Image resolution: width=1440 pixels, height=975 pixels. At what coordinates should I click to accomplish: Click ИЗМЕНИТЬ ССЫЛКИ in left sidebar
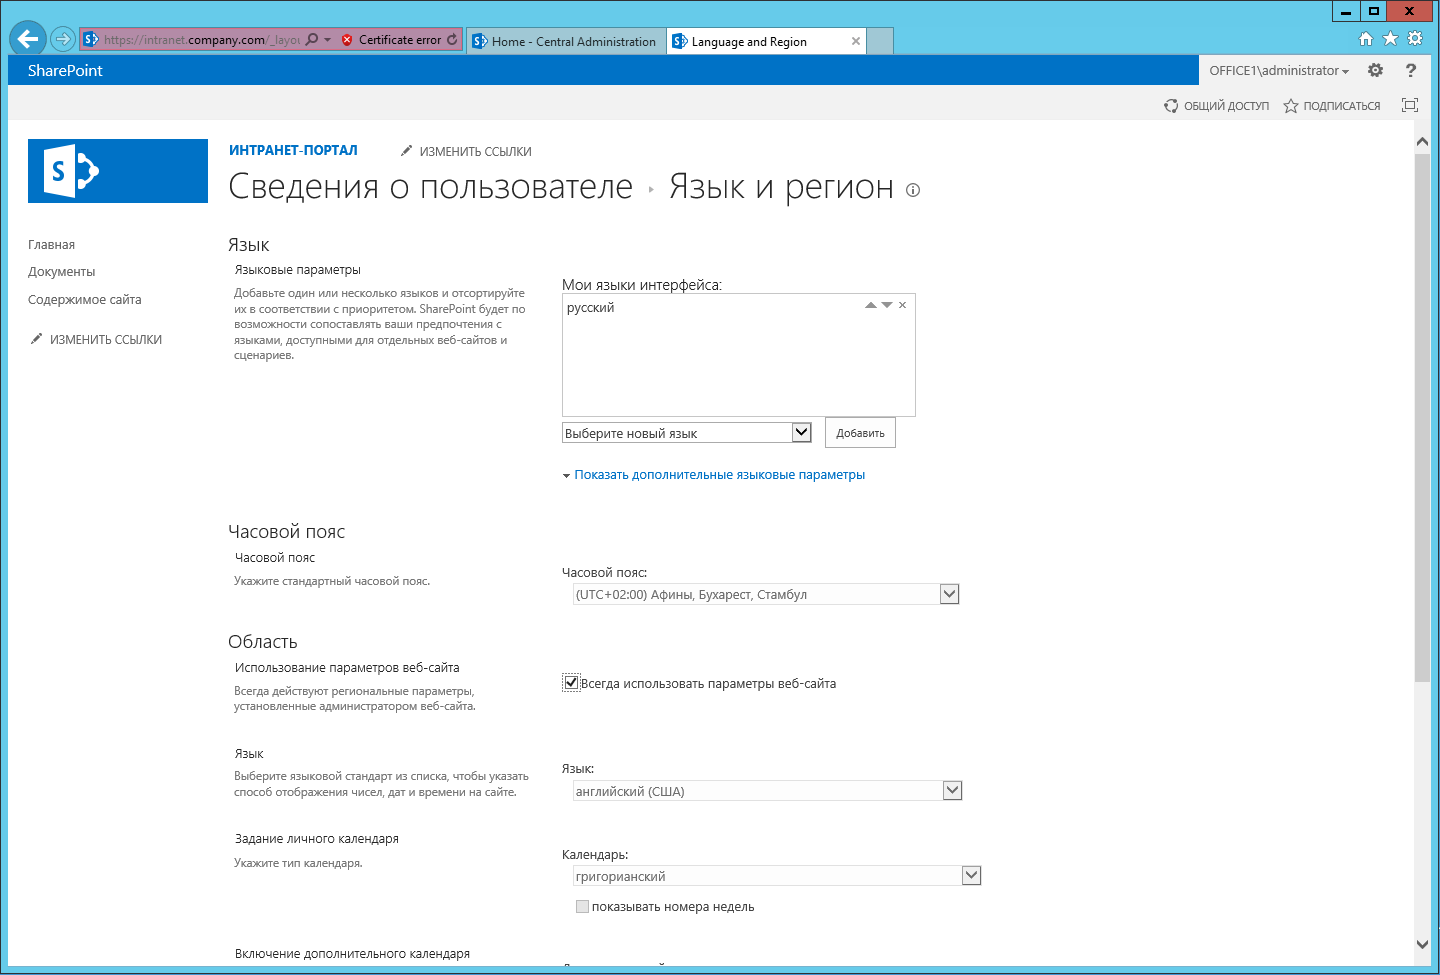[96, 340]
